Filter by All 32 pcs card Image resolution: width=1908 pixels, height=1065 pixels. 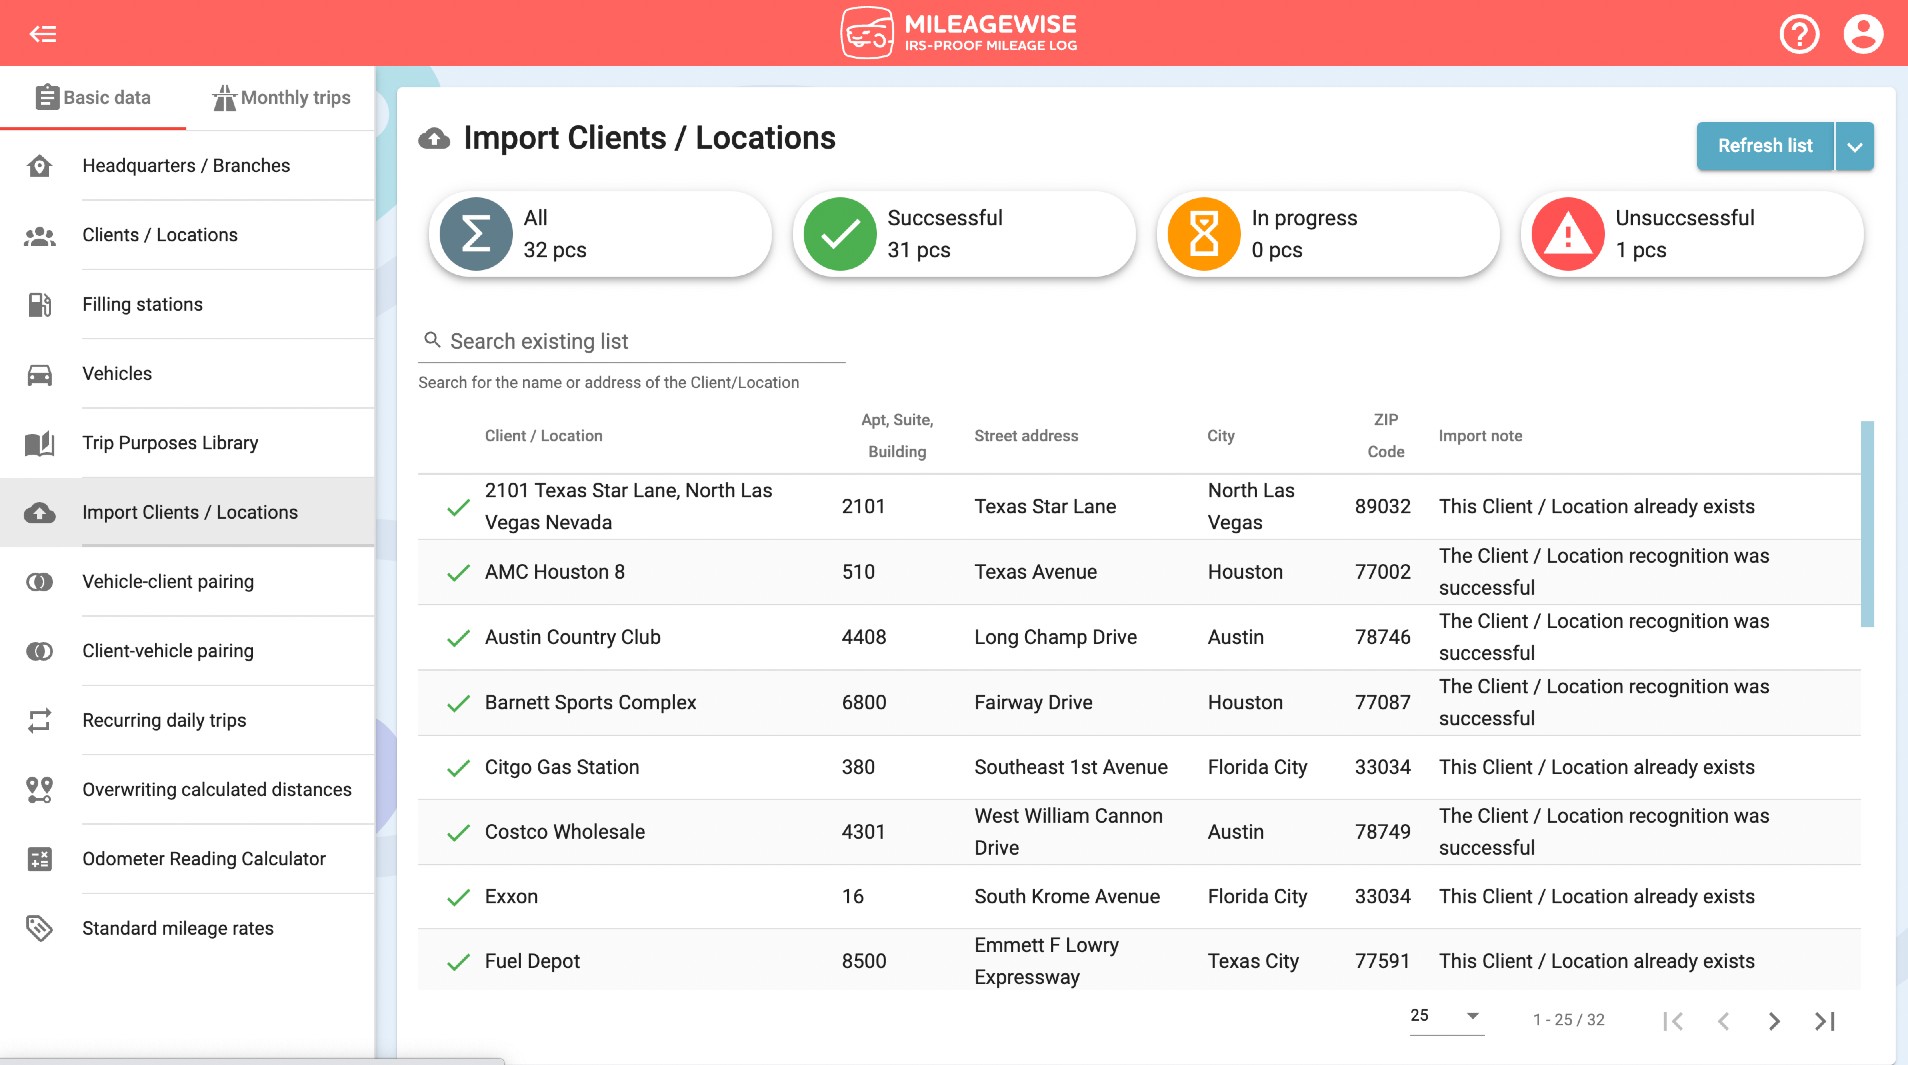pos(600,234)
